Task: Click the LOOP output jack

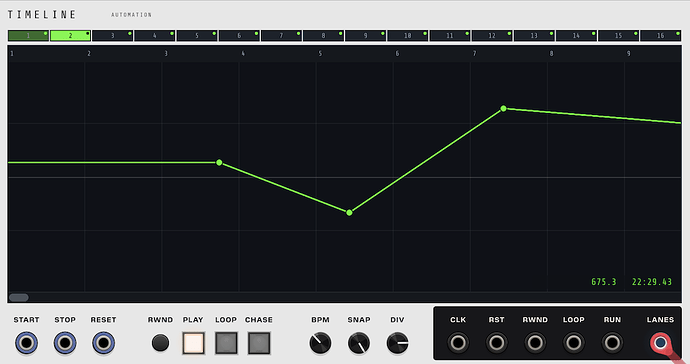Action: [573, 342]
